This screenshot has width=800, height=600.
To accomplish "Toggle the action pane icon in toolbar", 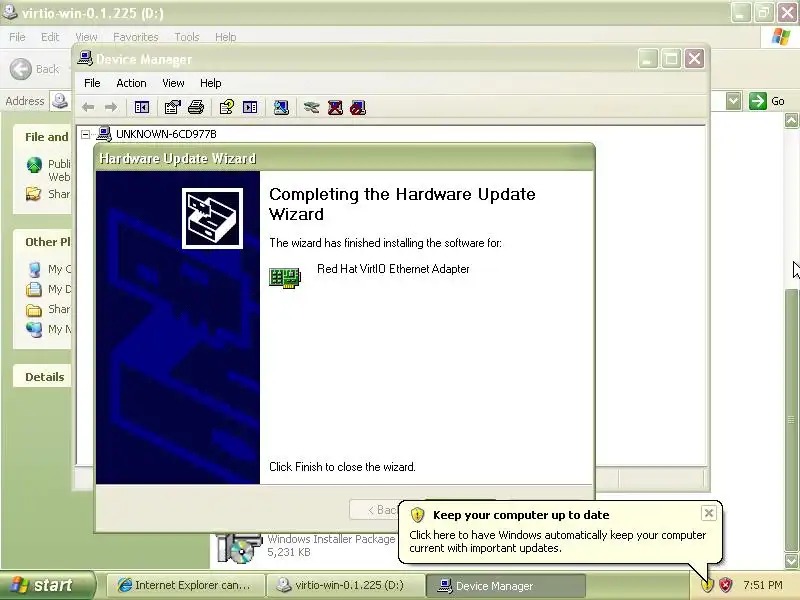I will (250, 107).
